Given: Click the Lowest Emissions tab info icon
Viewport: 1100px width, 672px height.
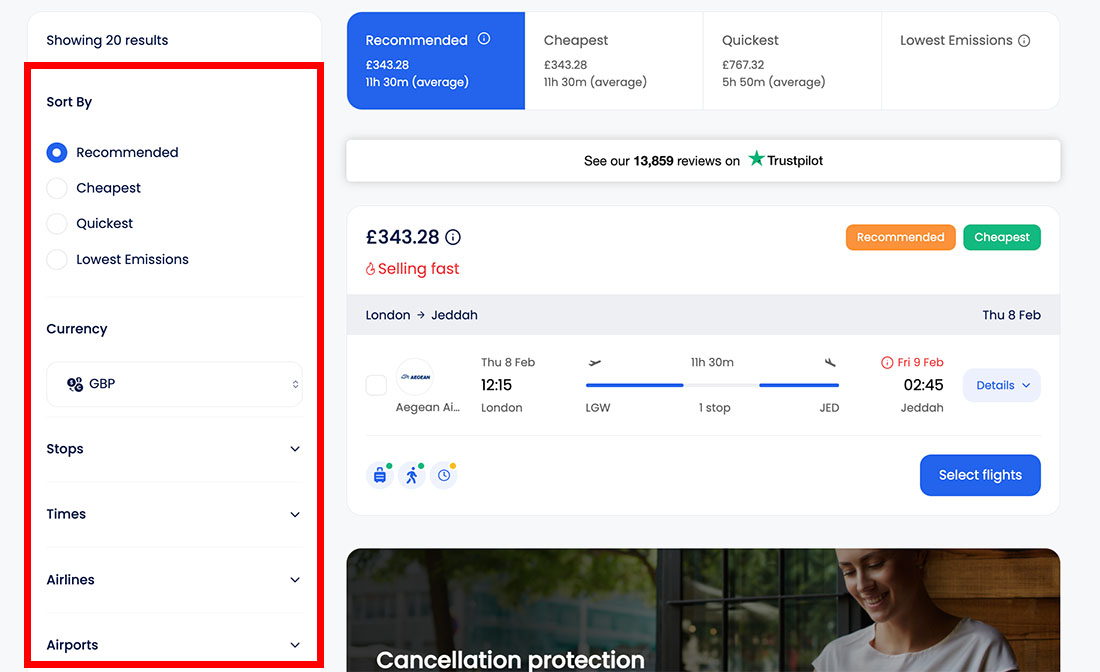Looking at the screenshot, I should (1024, 41).
